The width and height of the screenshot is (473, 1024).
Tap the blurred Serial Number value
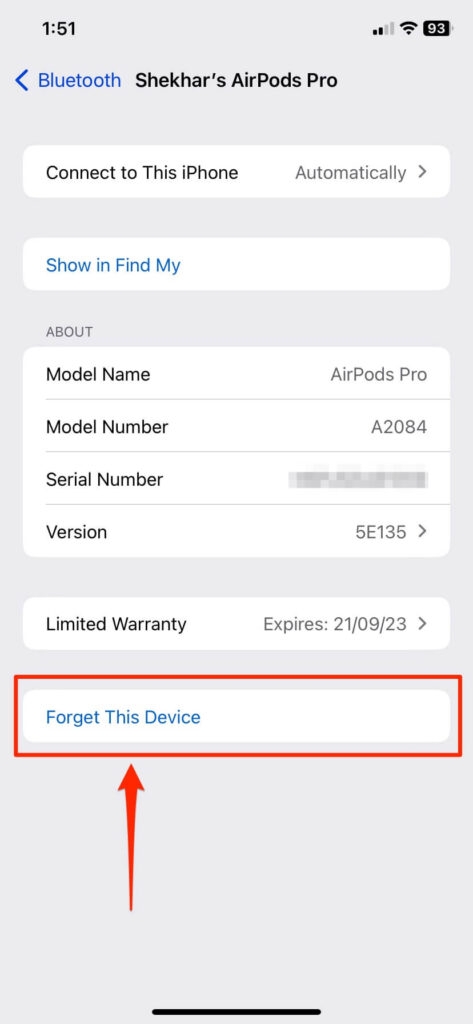coord(358,479)
